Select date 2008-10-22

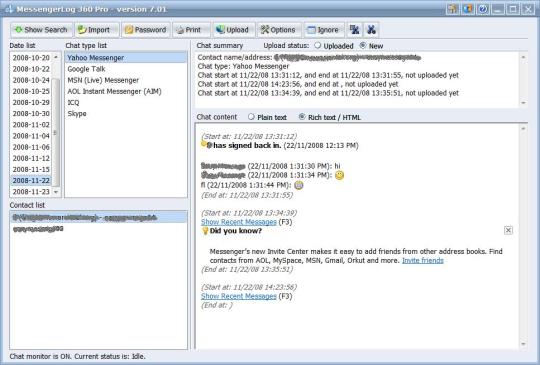31,69
